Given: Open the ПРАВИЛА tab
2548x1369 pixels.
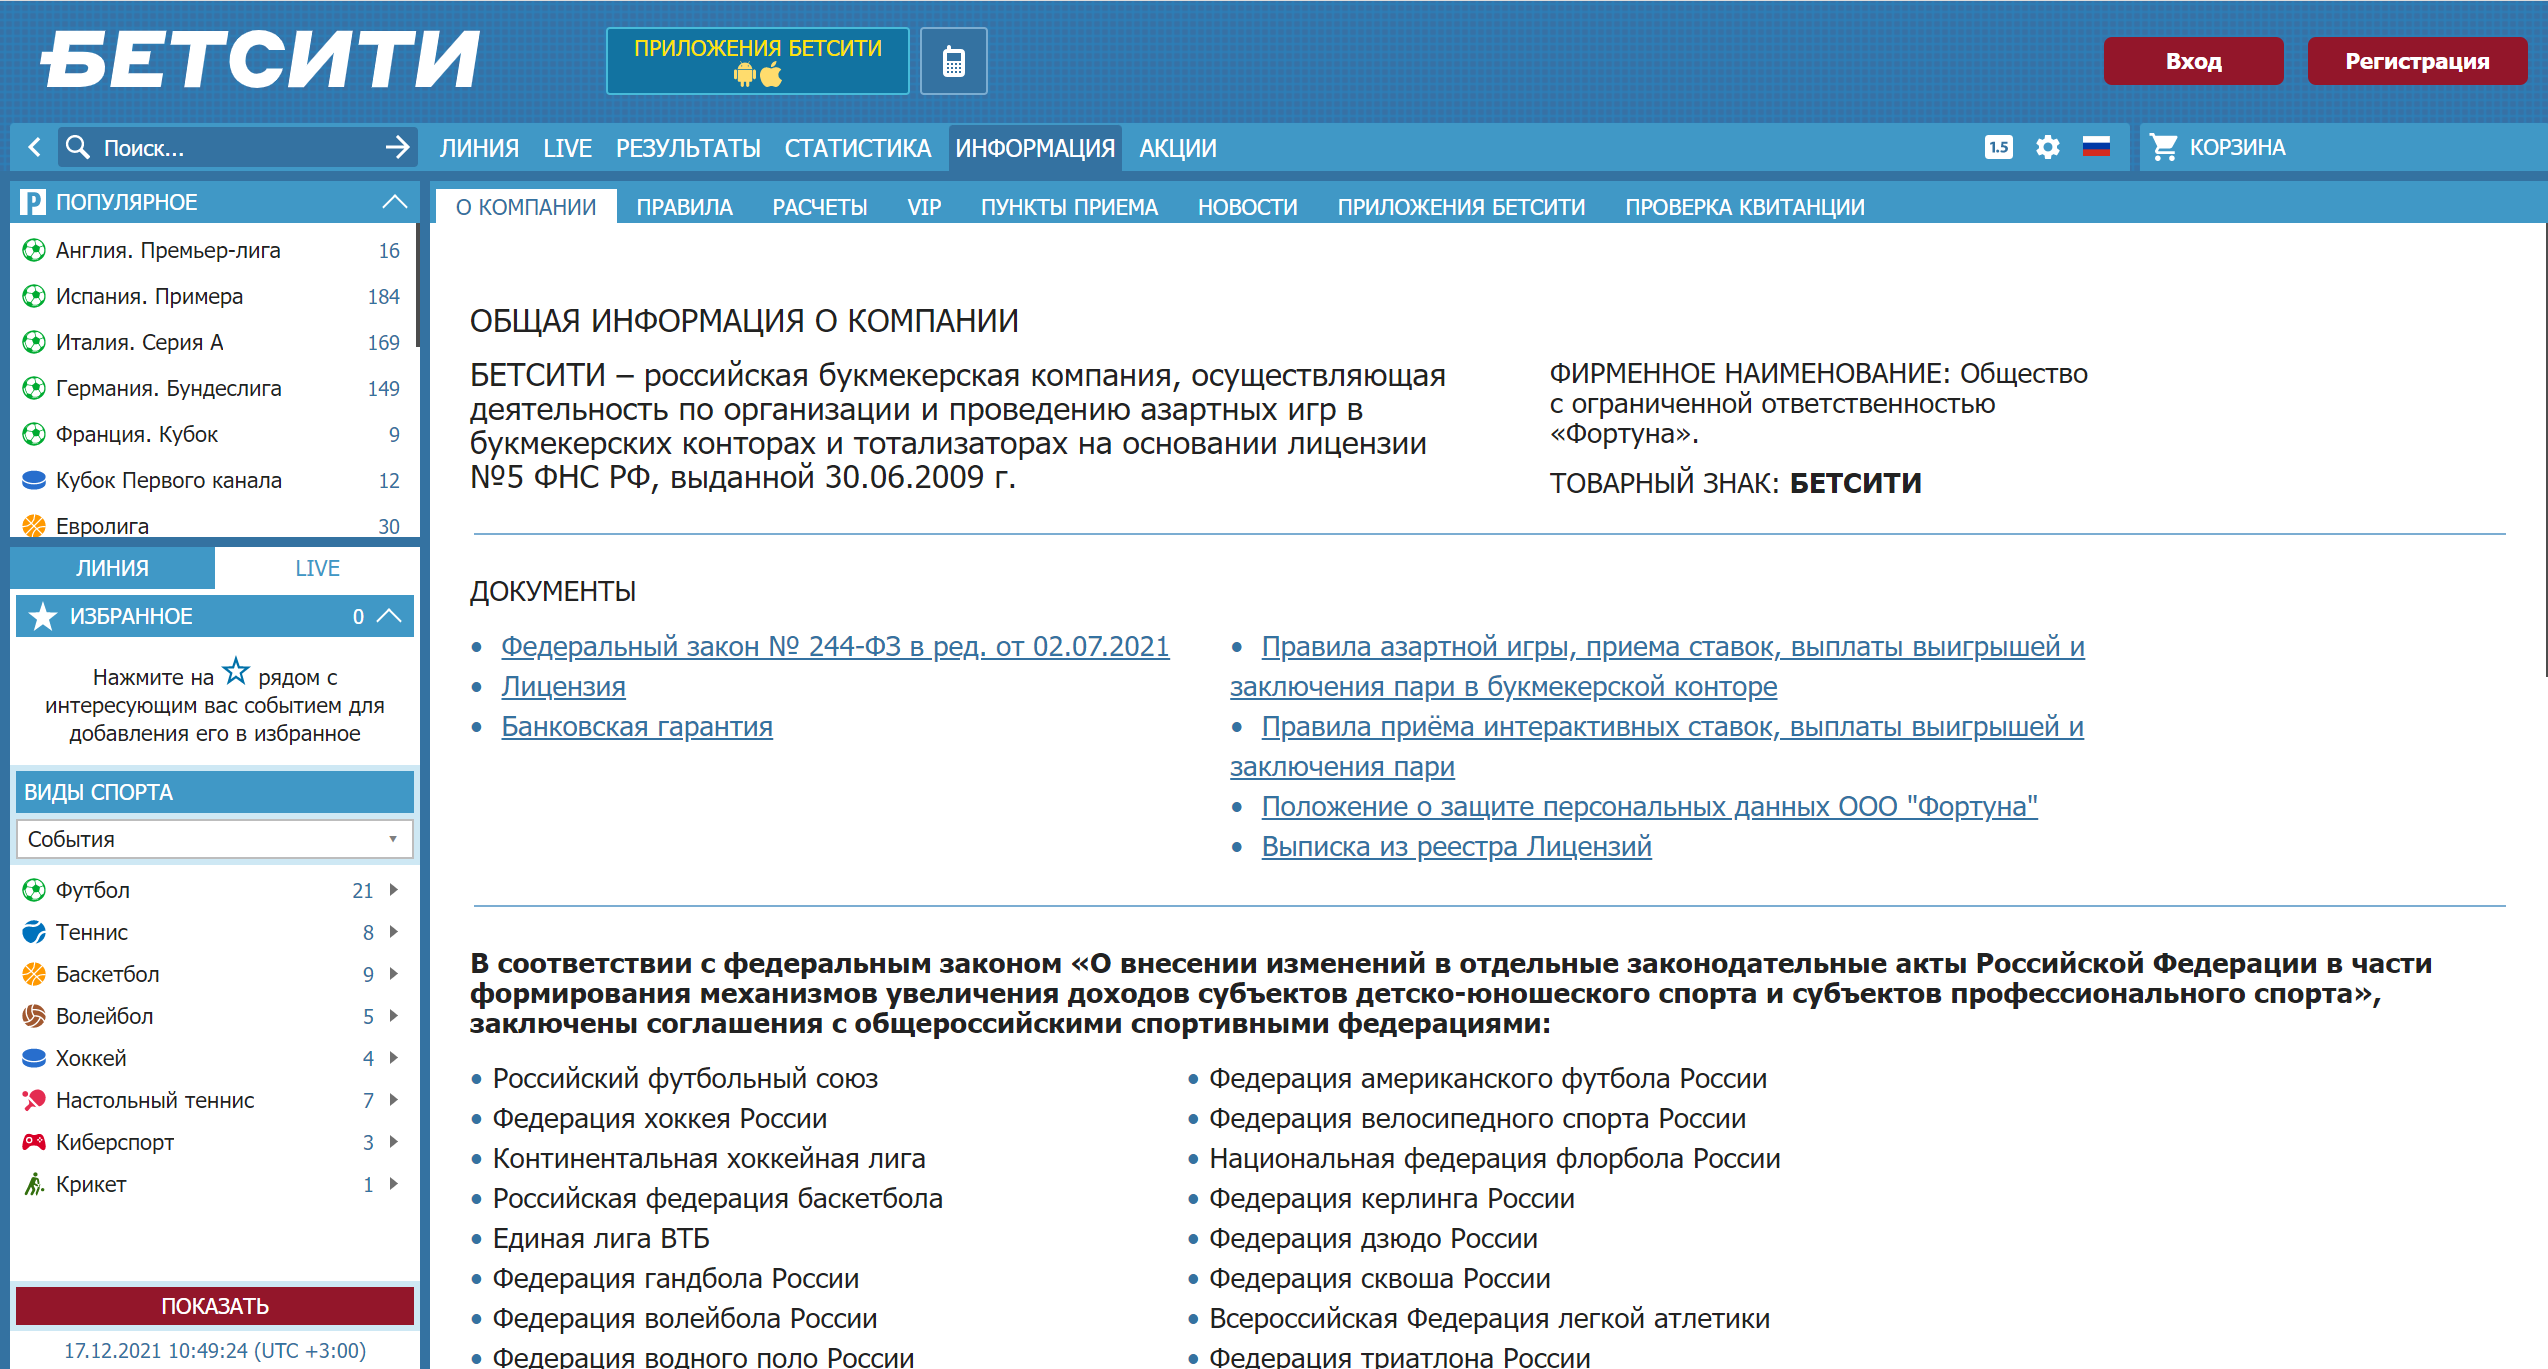Looking at the screenshot, I should [684, 207].
